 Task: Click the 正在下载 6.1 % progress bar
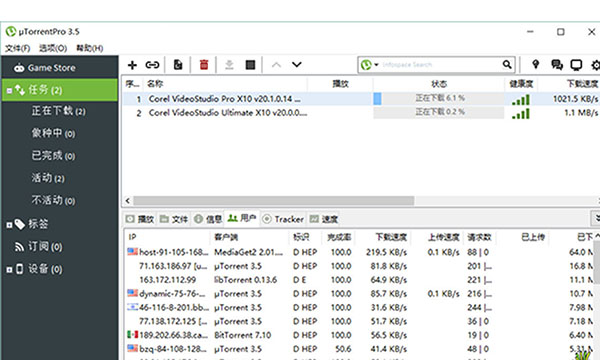point(439,99)
